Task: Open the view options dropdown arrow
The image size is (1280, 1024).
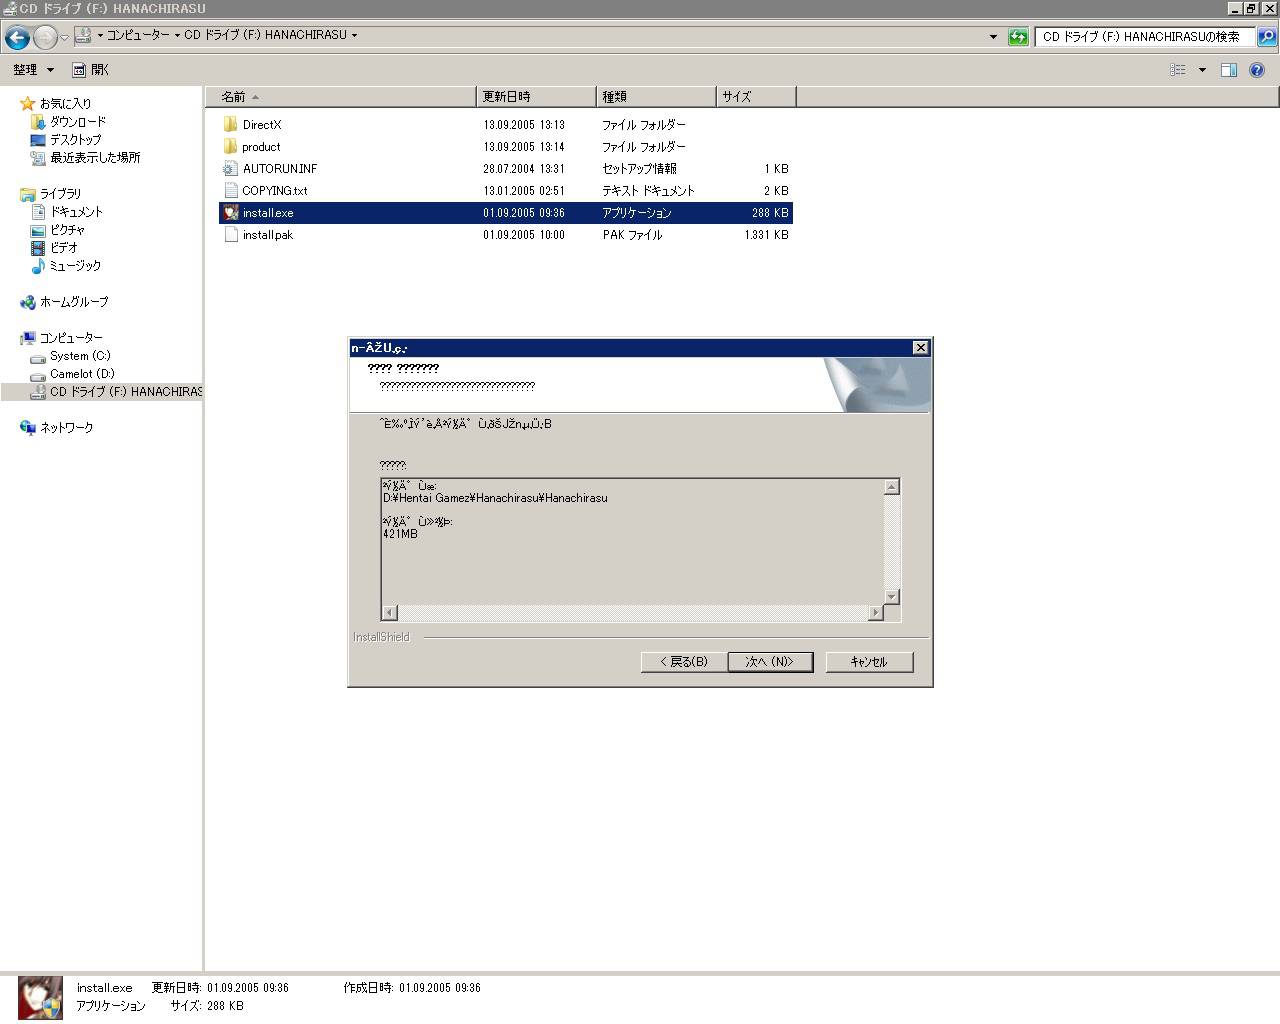Action: click(x=1202, y=70)
